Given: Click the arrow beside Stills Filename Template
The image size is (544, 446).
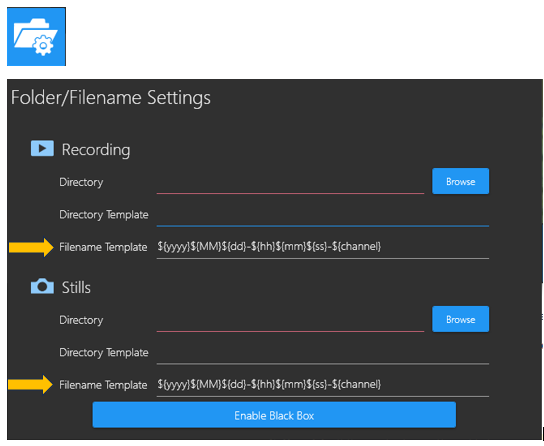Looking at the screenshot, I should coord(31,384).
